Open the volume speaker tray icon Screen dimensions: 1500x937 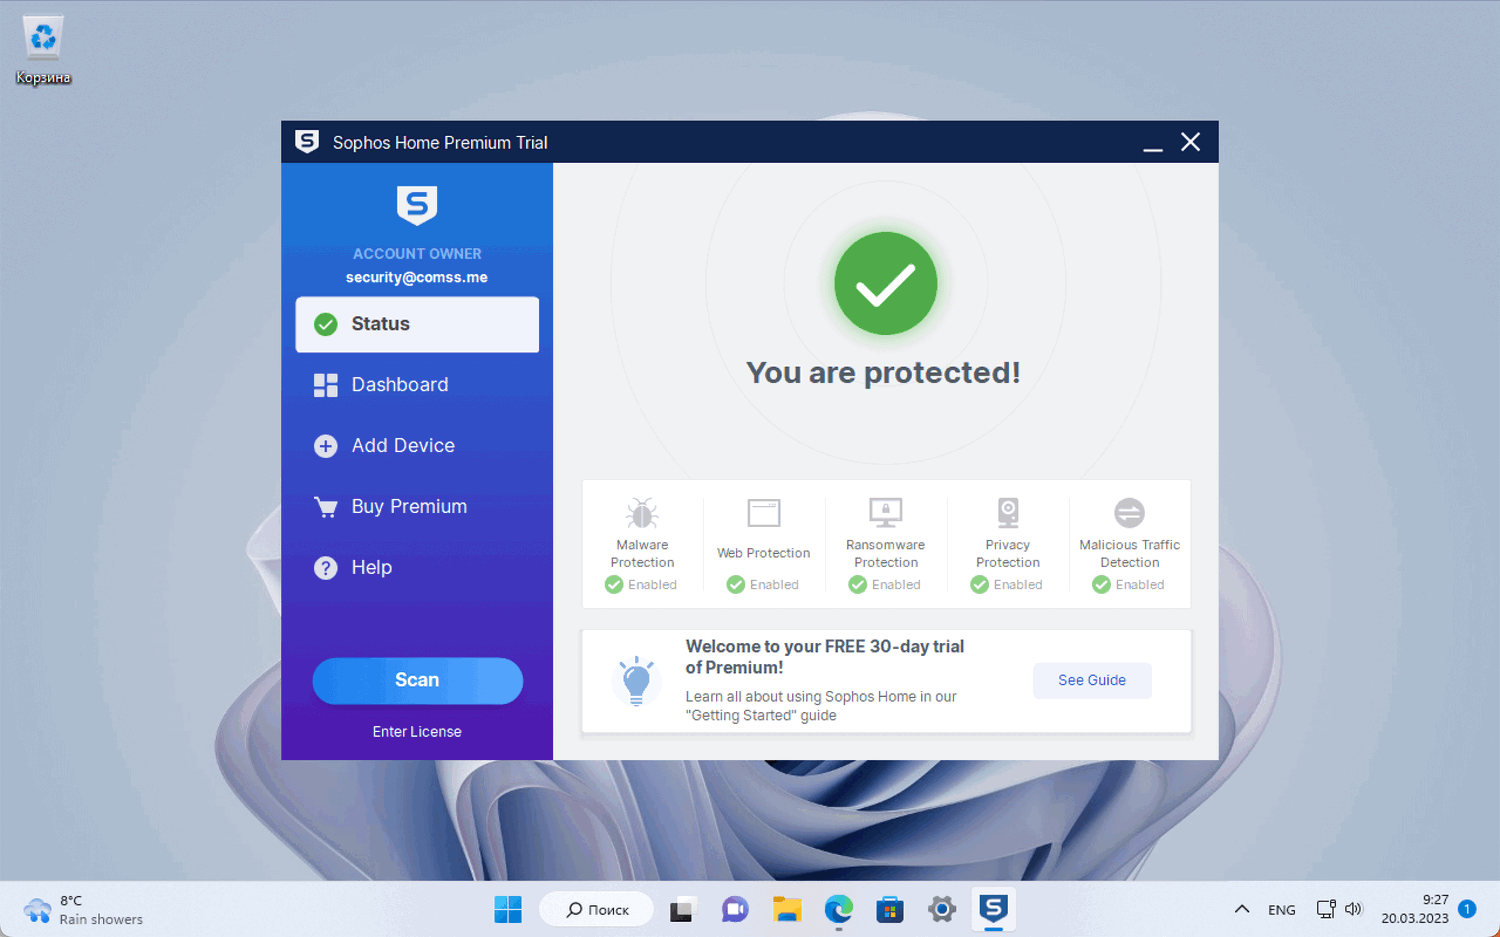tap(1354, 909)
